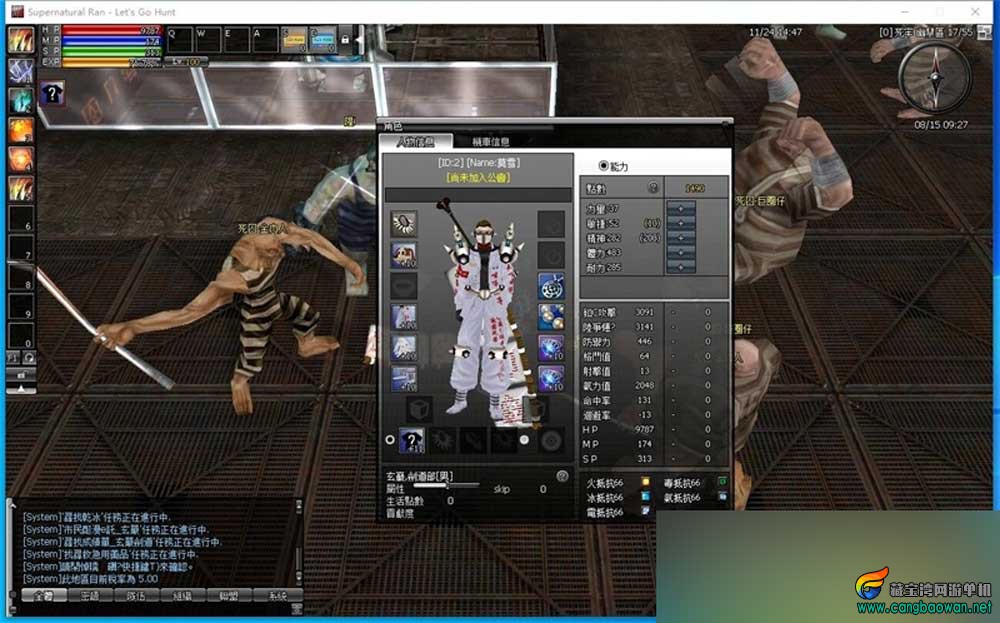Rotate the skill bar with circular arrow
This screenshot has height=623, width=1000.
click(29, 358)
